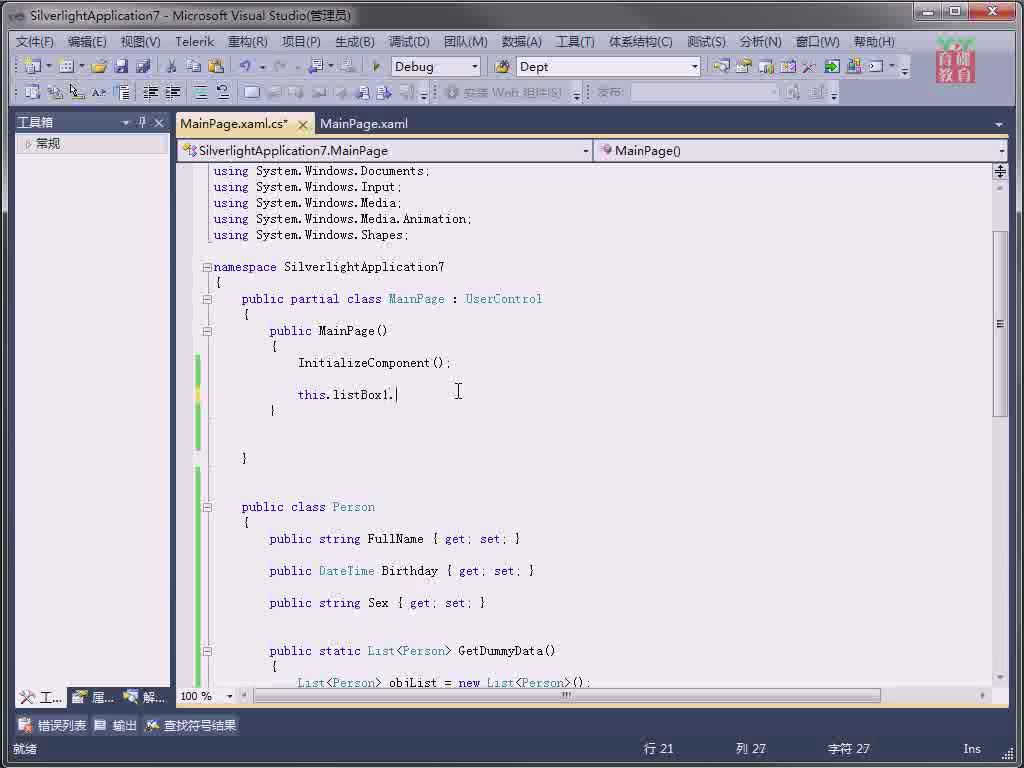
Task: Click the New Project toolbar icon
Action: (33, 66)
